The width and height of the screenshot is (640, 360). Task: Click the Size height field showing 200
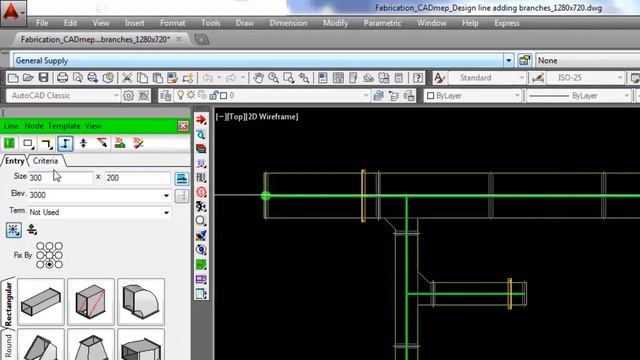(137, 178)
